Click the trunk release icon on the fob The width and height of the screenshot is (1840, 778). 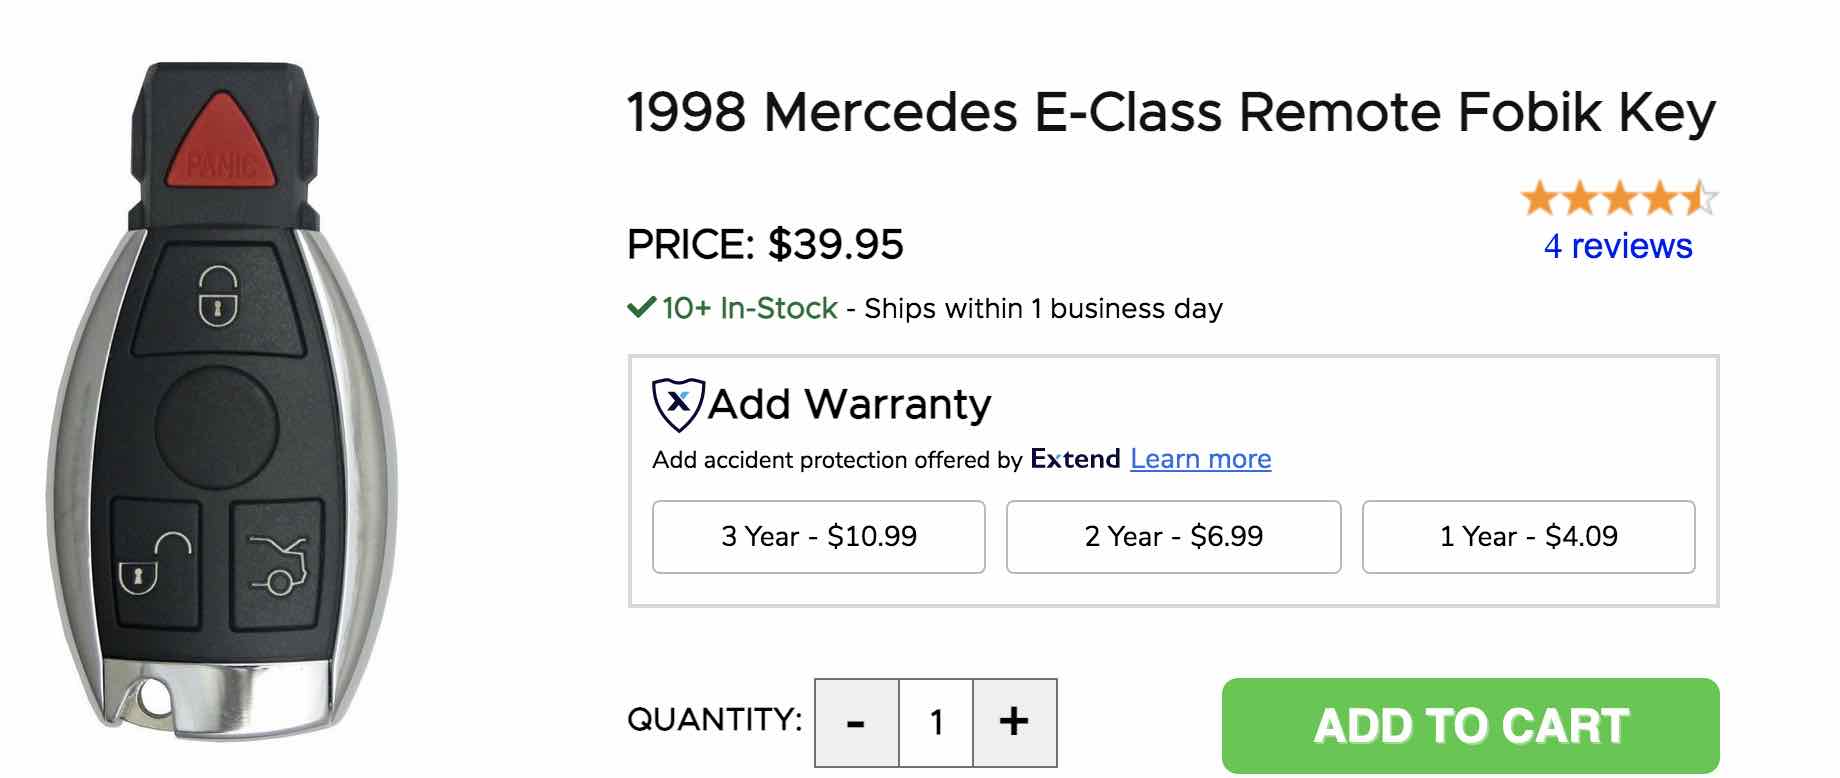pyautogui.click(x=278, y=565)
